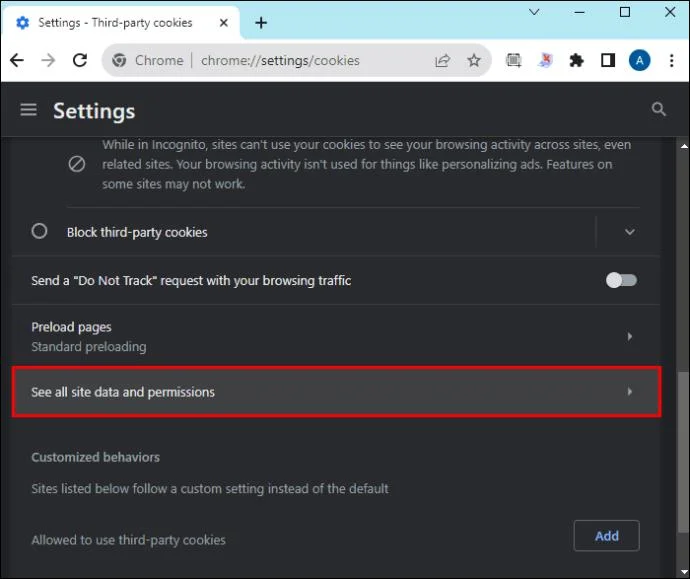Screen dimensions: 690x579
Task: Maximize the Chrome window
Action: pos(625,12)
